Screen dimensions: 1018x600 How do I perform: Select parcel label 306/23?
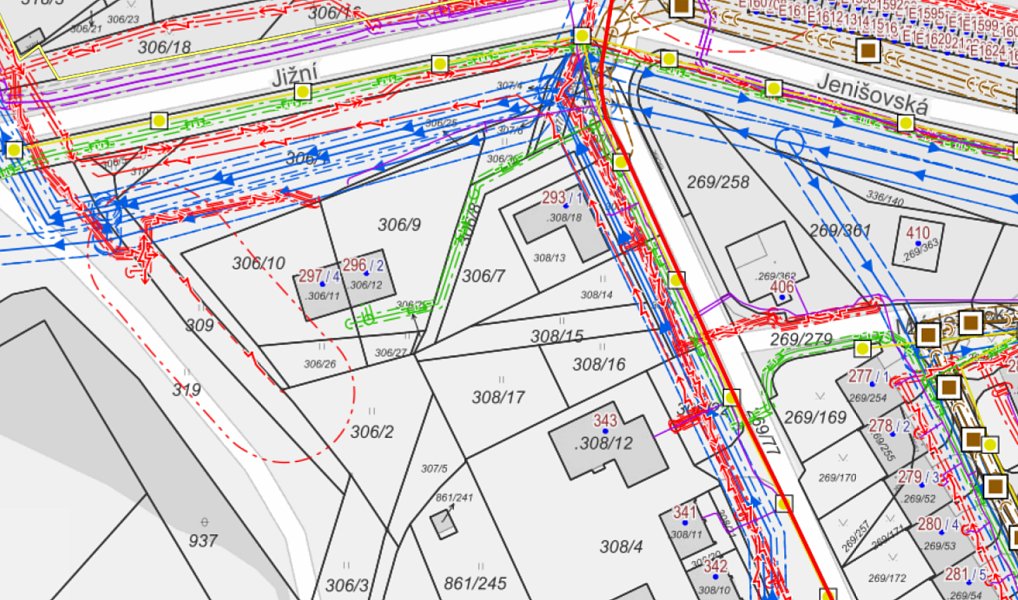pos(123,19)
